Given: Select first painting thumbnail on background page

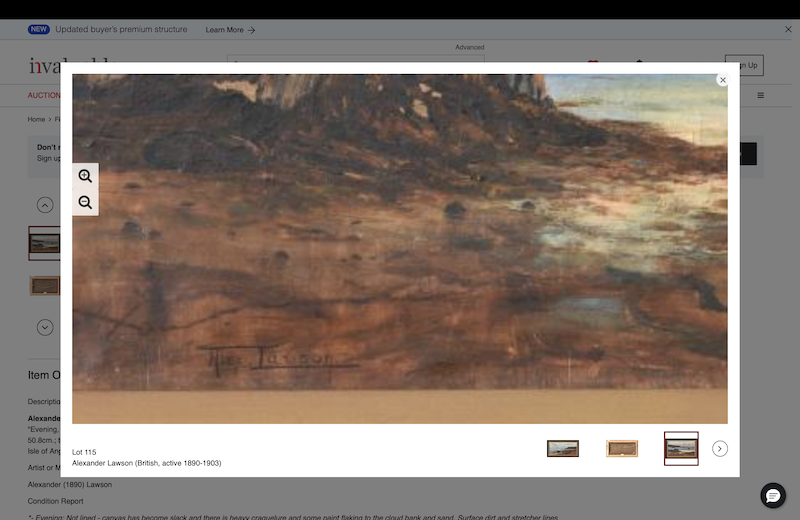Looking at the screenshot, I should pos(44,243).
